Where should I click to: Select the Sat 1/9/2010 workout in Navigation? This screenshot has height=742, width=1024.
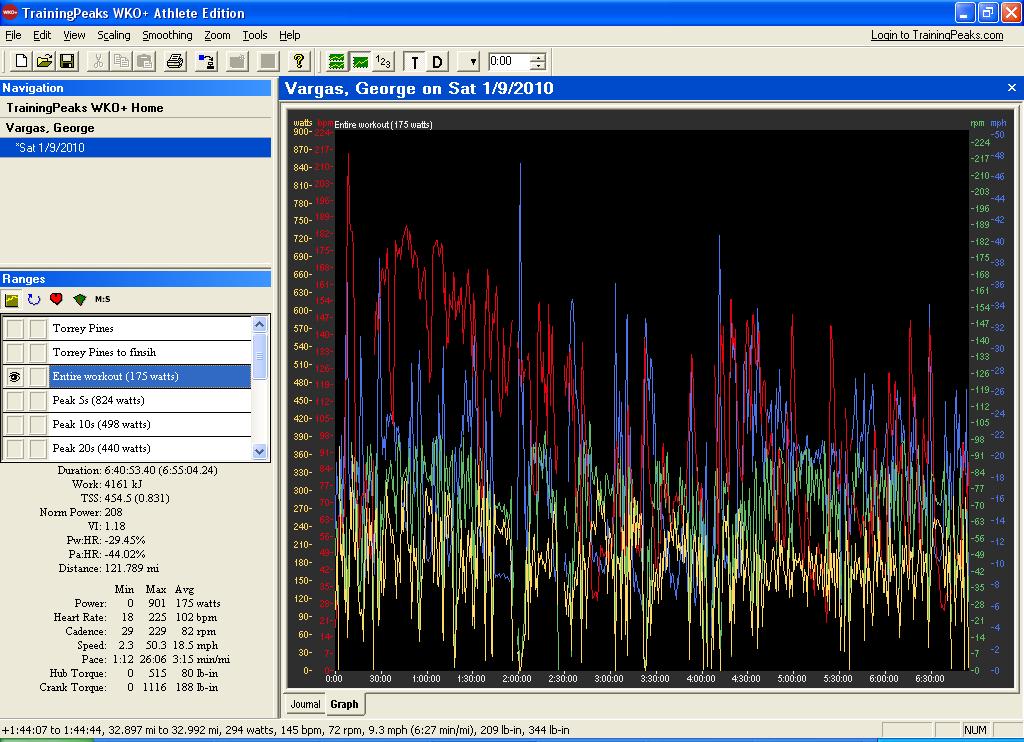coord(50,148)
